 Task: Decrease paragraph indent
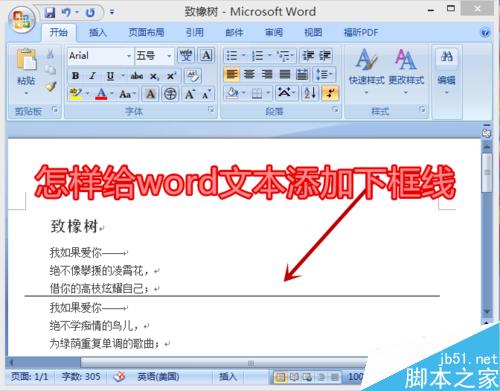click(308, 55)
